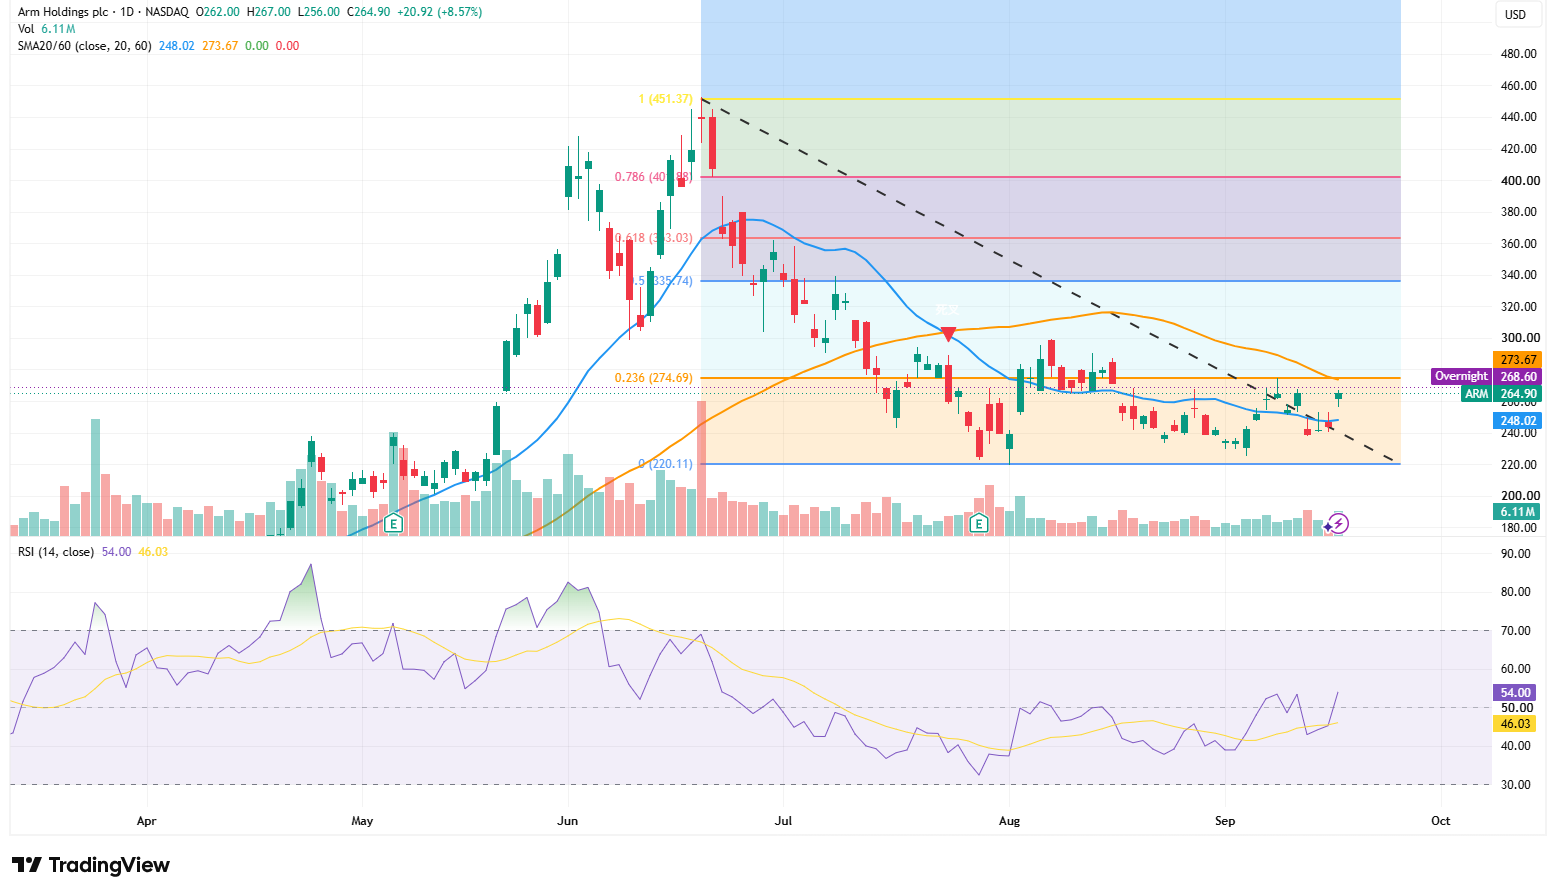Click the orange 273.67 axis price tag
1553x895 pixels.
click(x=1518, y=360)
